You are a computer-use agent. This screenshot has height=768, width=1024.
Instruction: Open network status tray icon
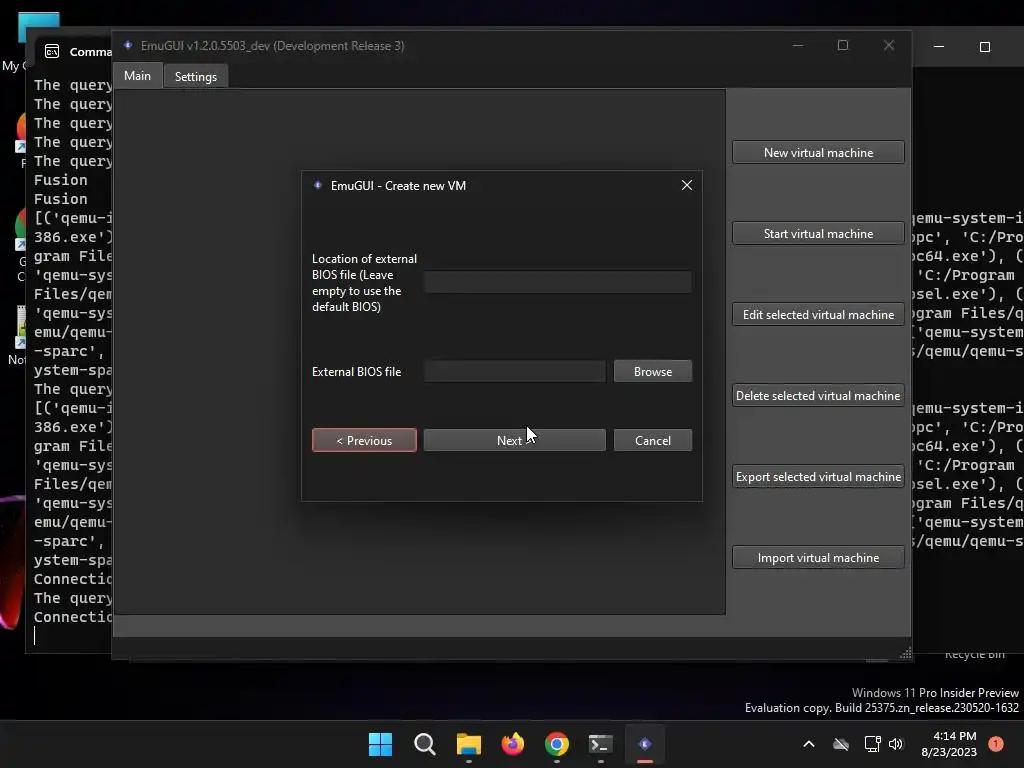(x=872, y=744)
